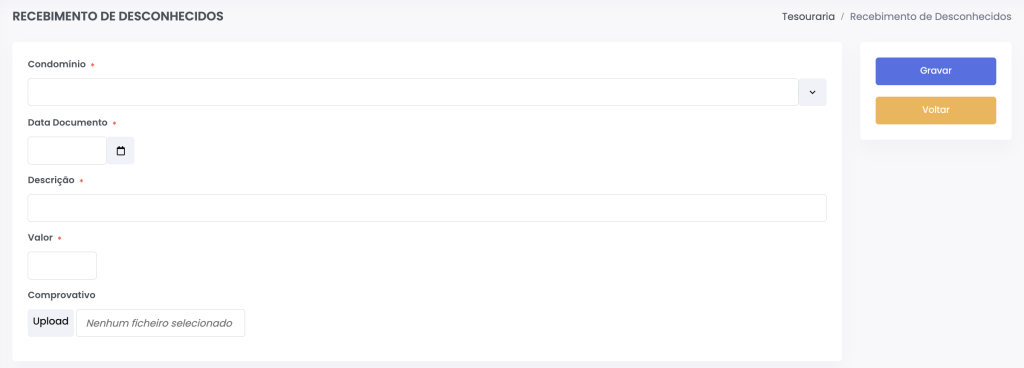Viewport: 1024px width, 368px height.
Task: Select the 'Nenhum ficheiro selecionado' file box
Action: [161, 323]
